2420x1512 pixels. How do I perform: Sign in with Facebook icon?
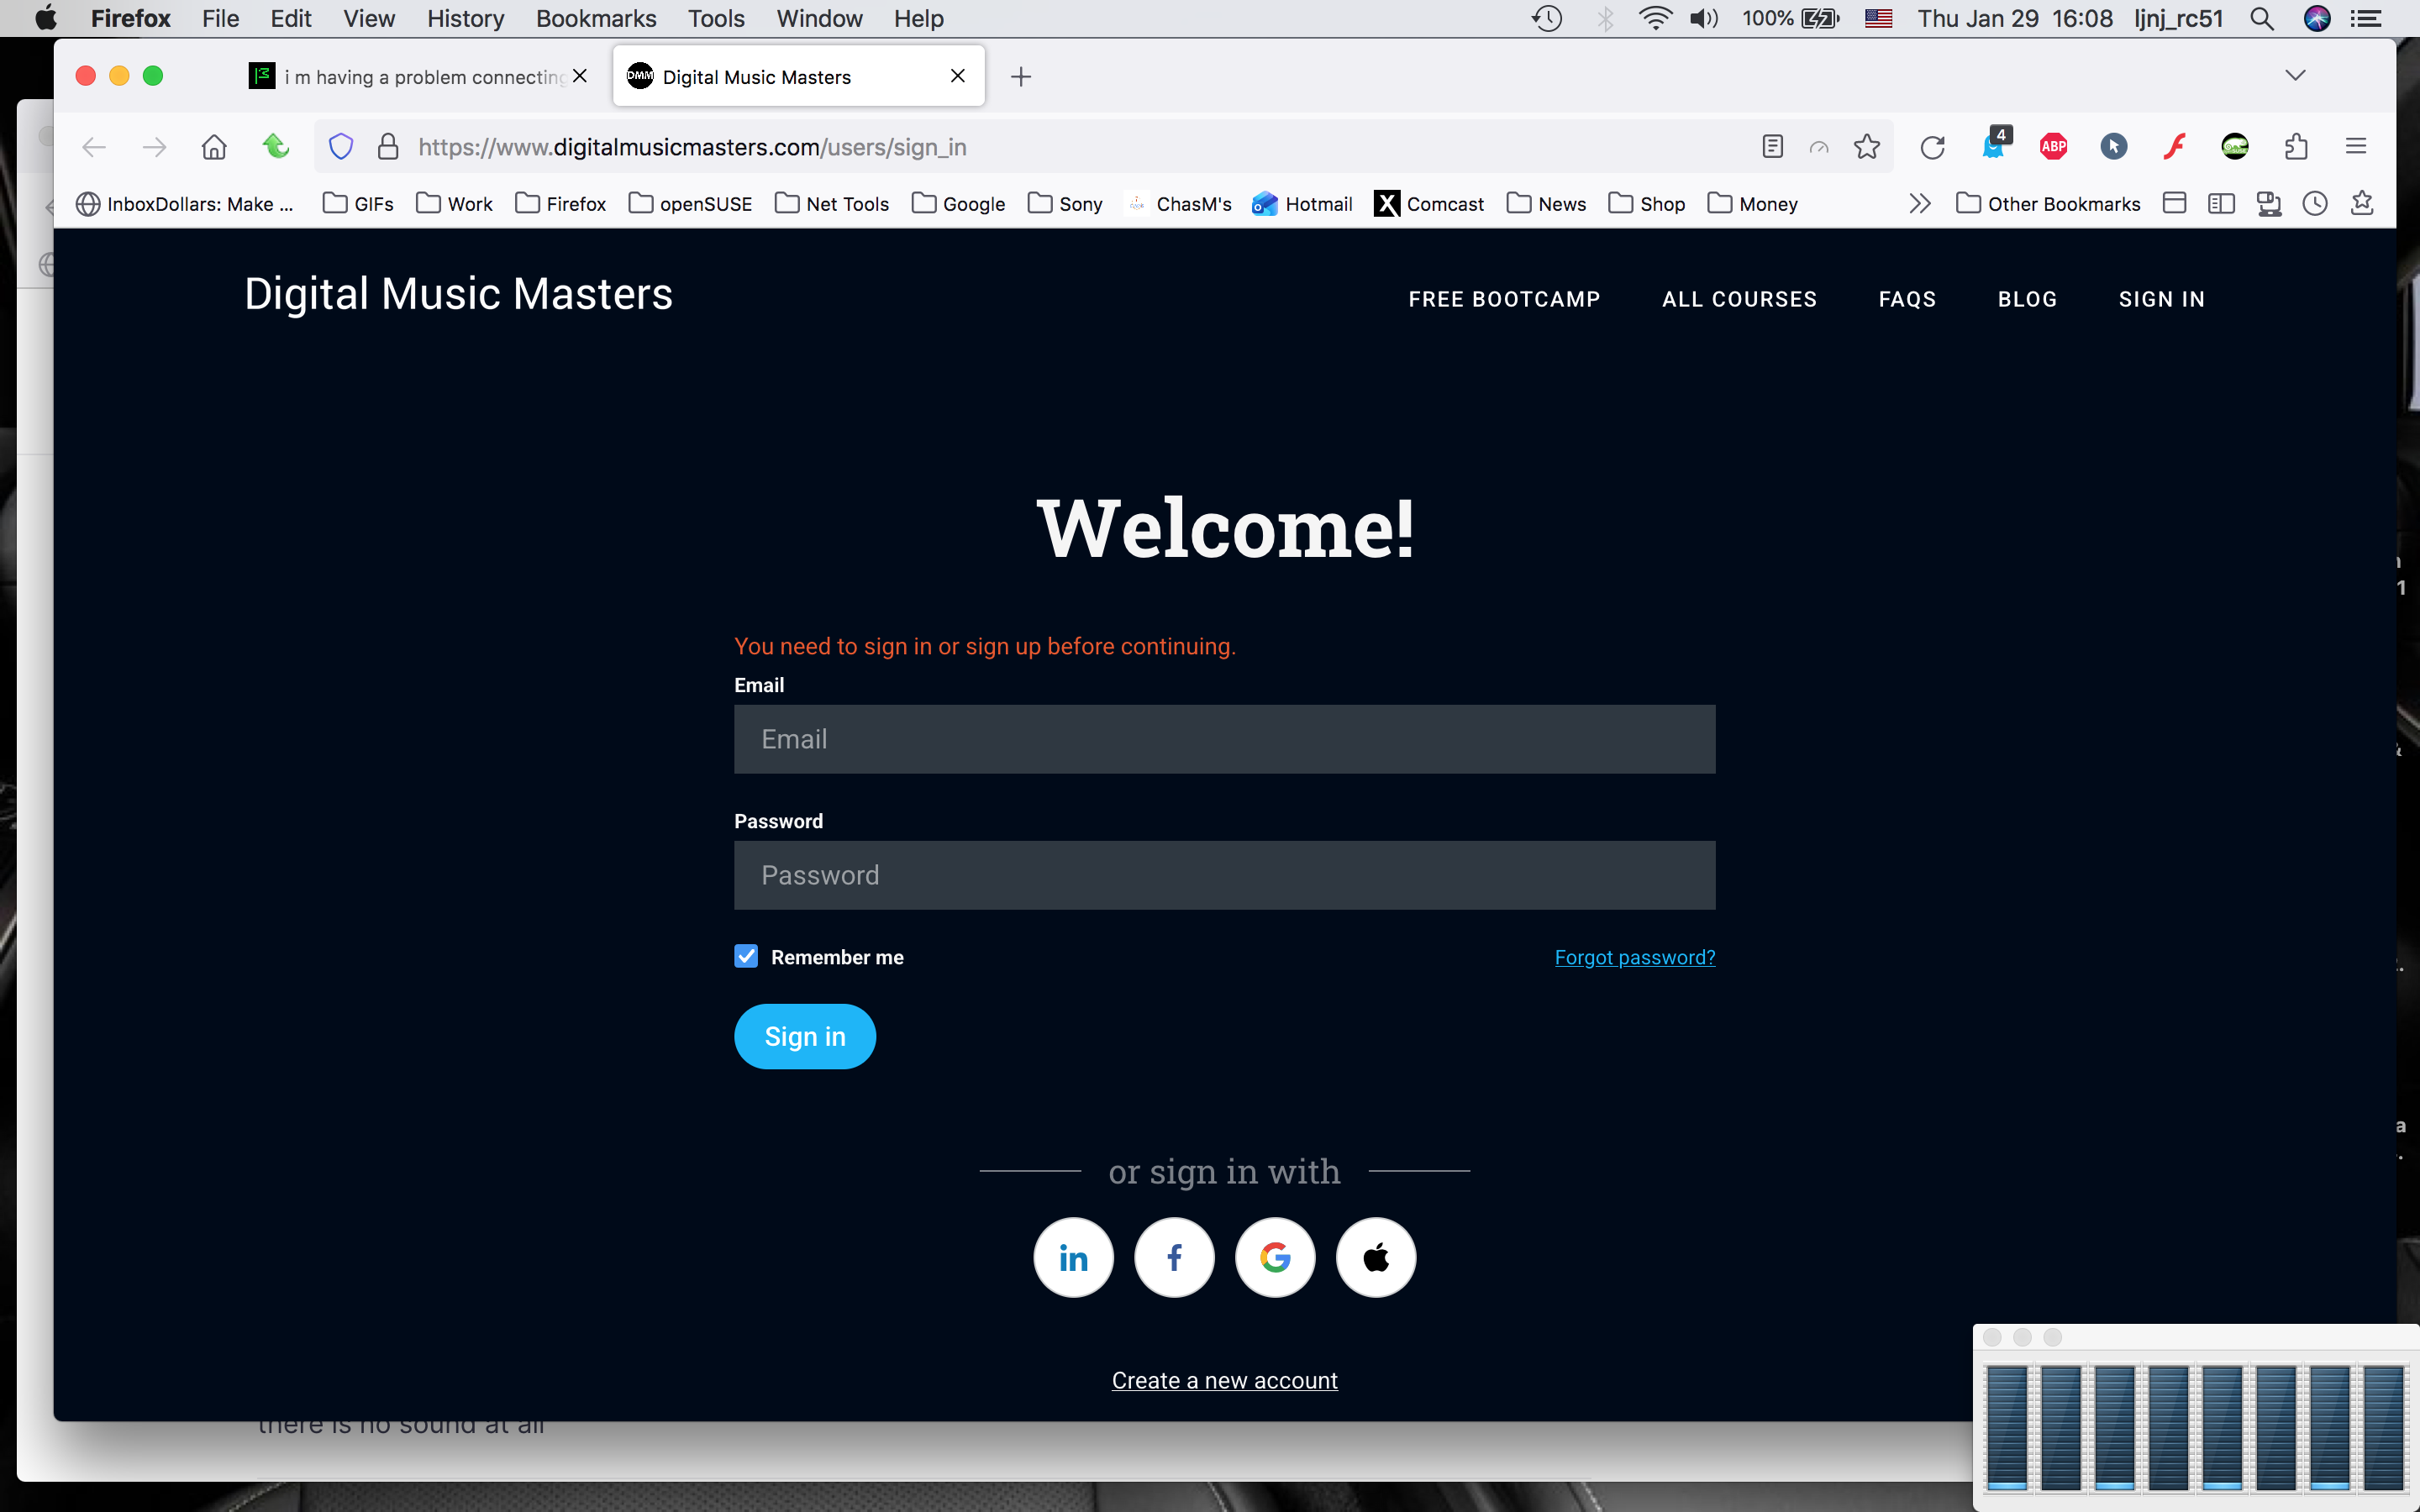click(x=1174, y=1257)
